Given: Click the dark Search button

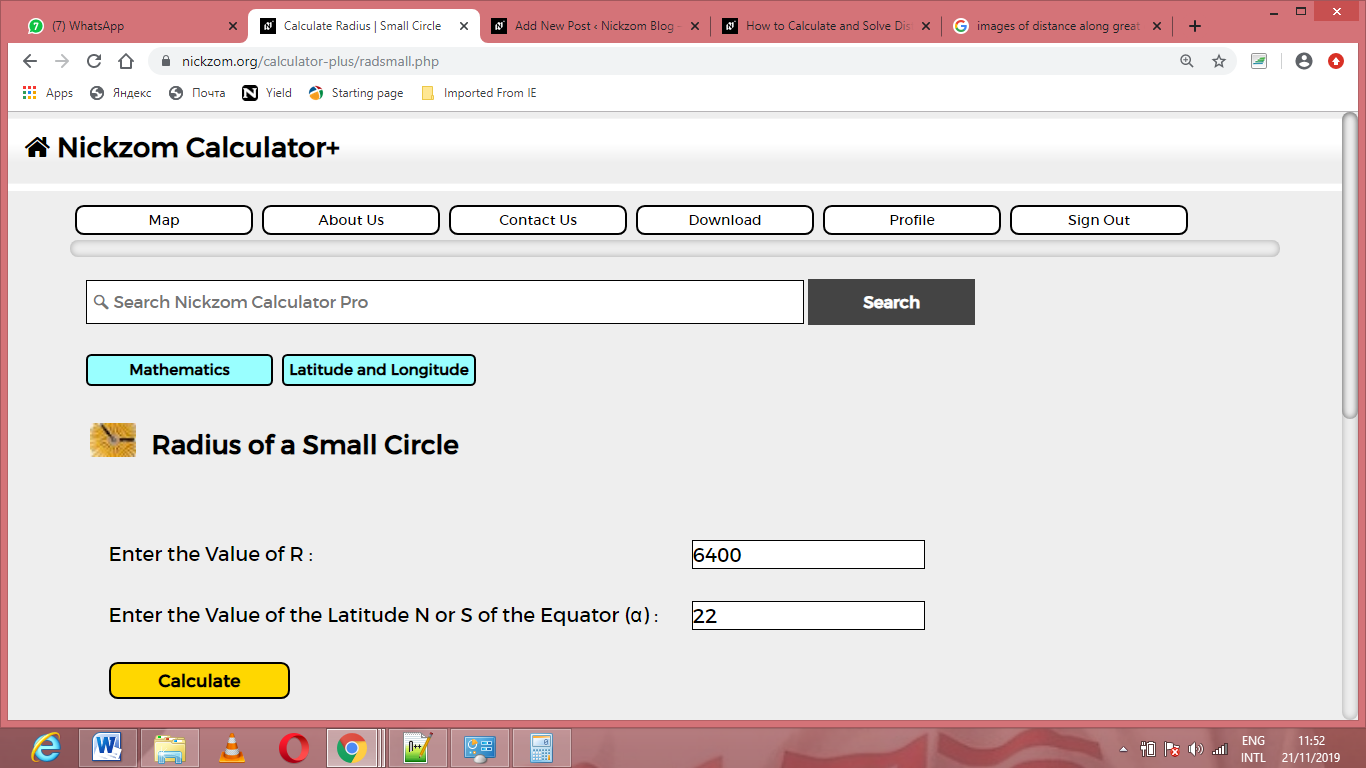Looking at the screenshot, I should 891,302.
